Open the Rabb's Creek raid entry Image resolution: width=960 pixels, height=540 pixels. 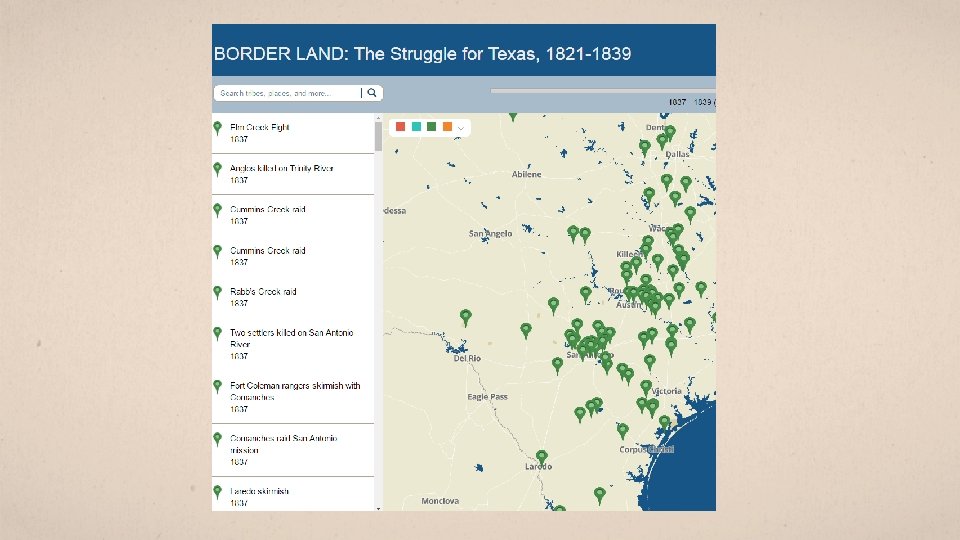293,298
